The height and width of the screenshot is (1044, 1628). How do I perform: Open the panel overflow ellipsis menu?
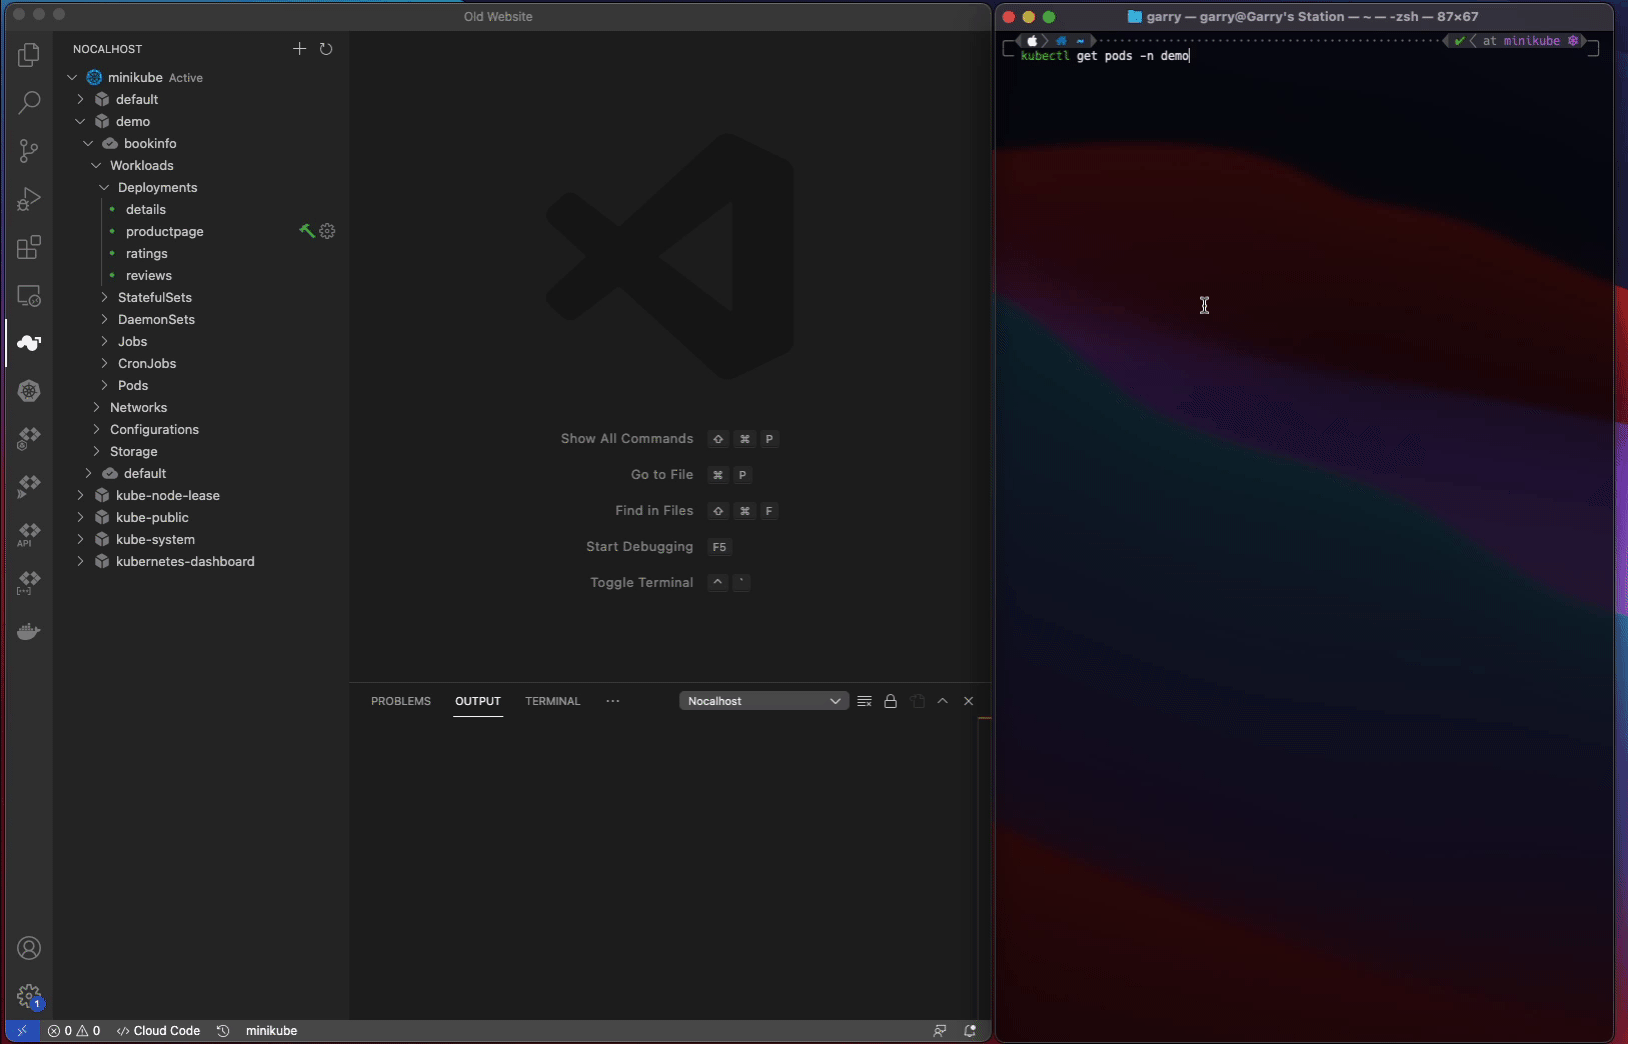(x=613, y=701)
